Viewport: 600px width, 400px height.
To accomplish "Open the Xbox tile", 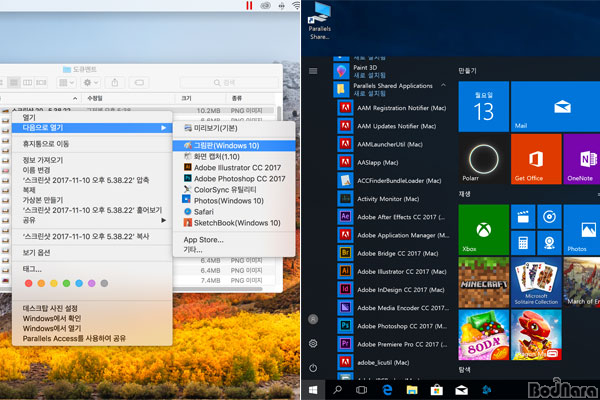I will click(x=484, y=230).
